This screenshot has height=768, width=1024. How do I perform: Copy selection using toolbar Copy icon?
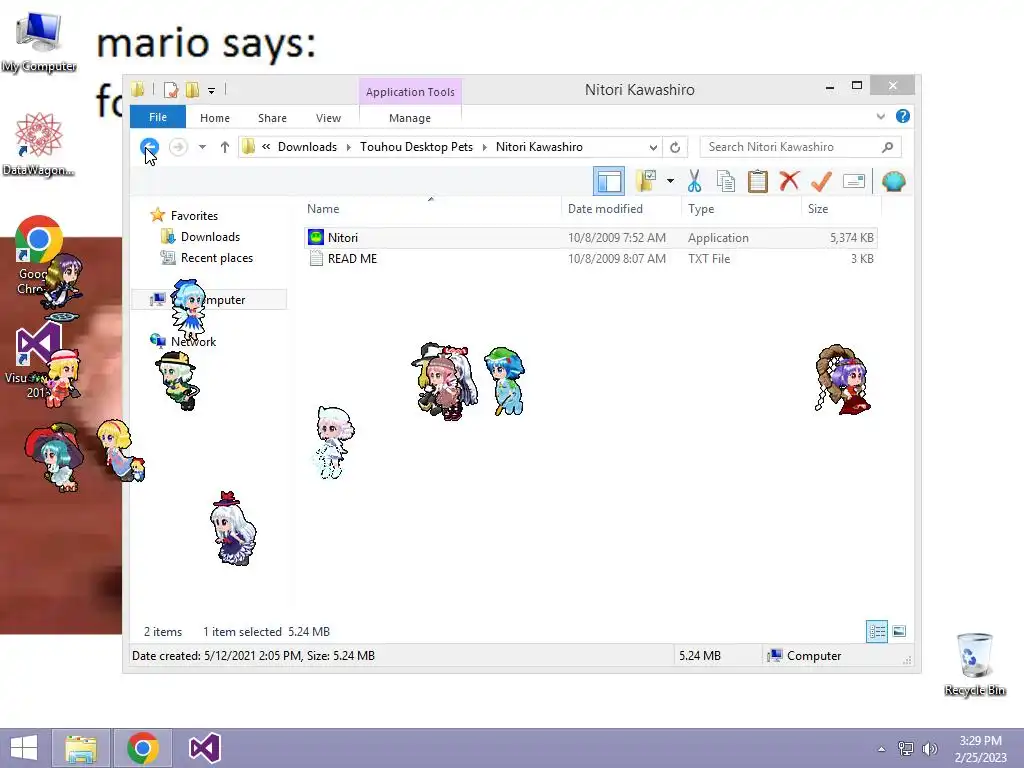tap(726, 181)
